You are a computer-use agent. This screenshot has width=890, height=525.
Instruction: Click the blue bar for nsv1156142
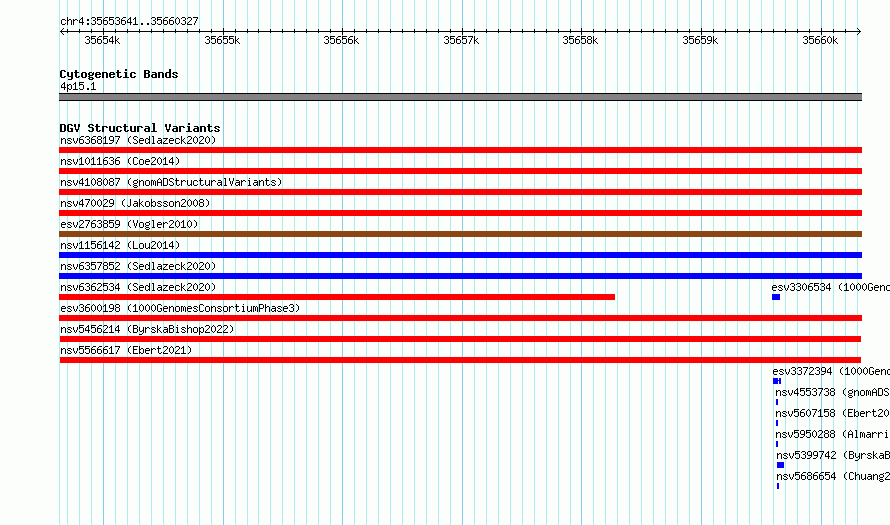point(460,255)
